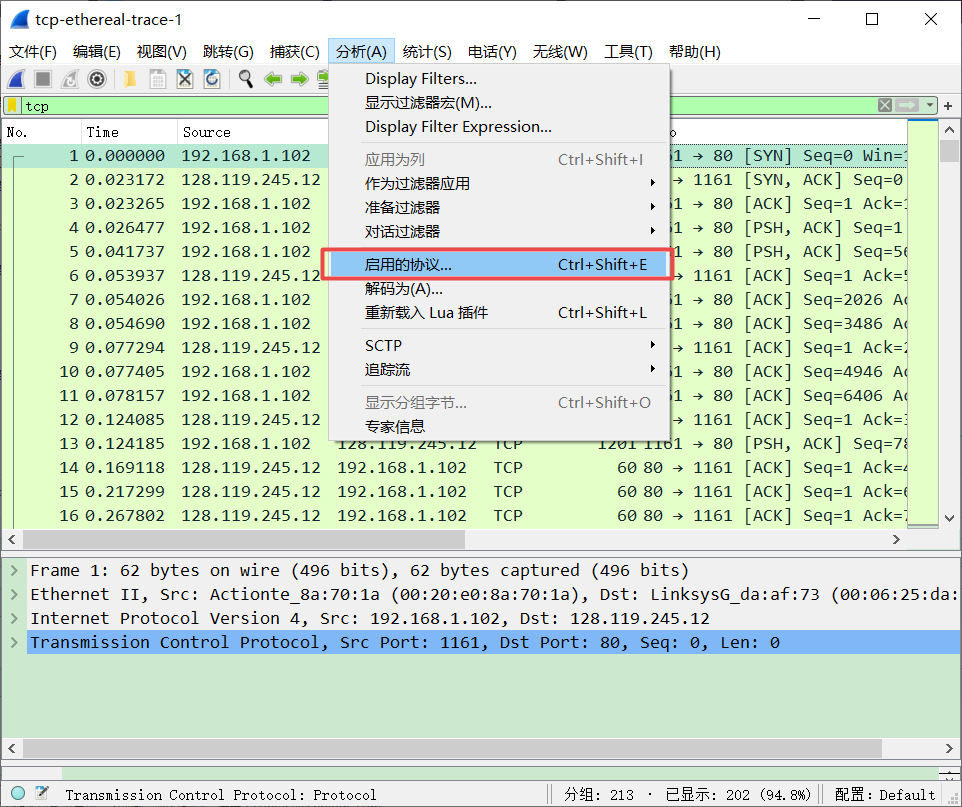Select packet 16 at time 0.267802
The width and height of the screenshot is (962, 807).
[x=454, y=515]
